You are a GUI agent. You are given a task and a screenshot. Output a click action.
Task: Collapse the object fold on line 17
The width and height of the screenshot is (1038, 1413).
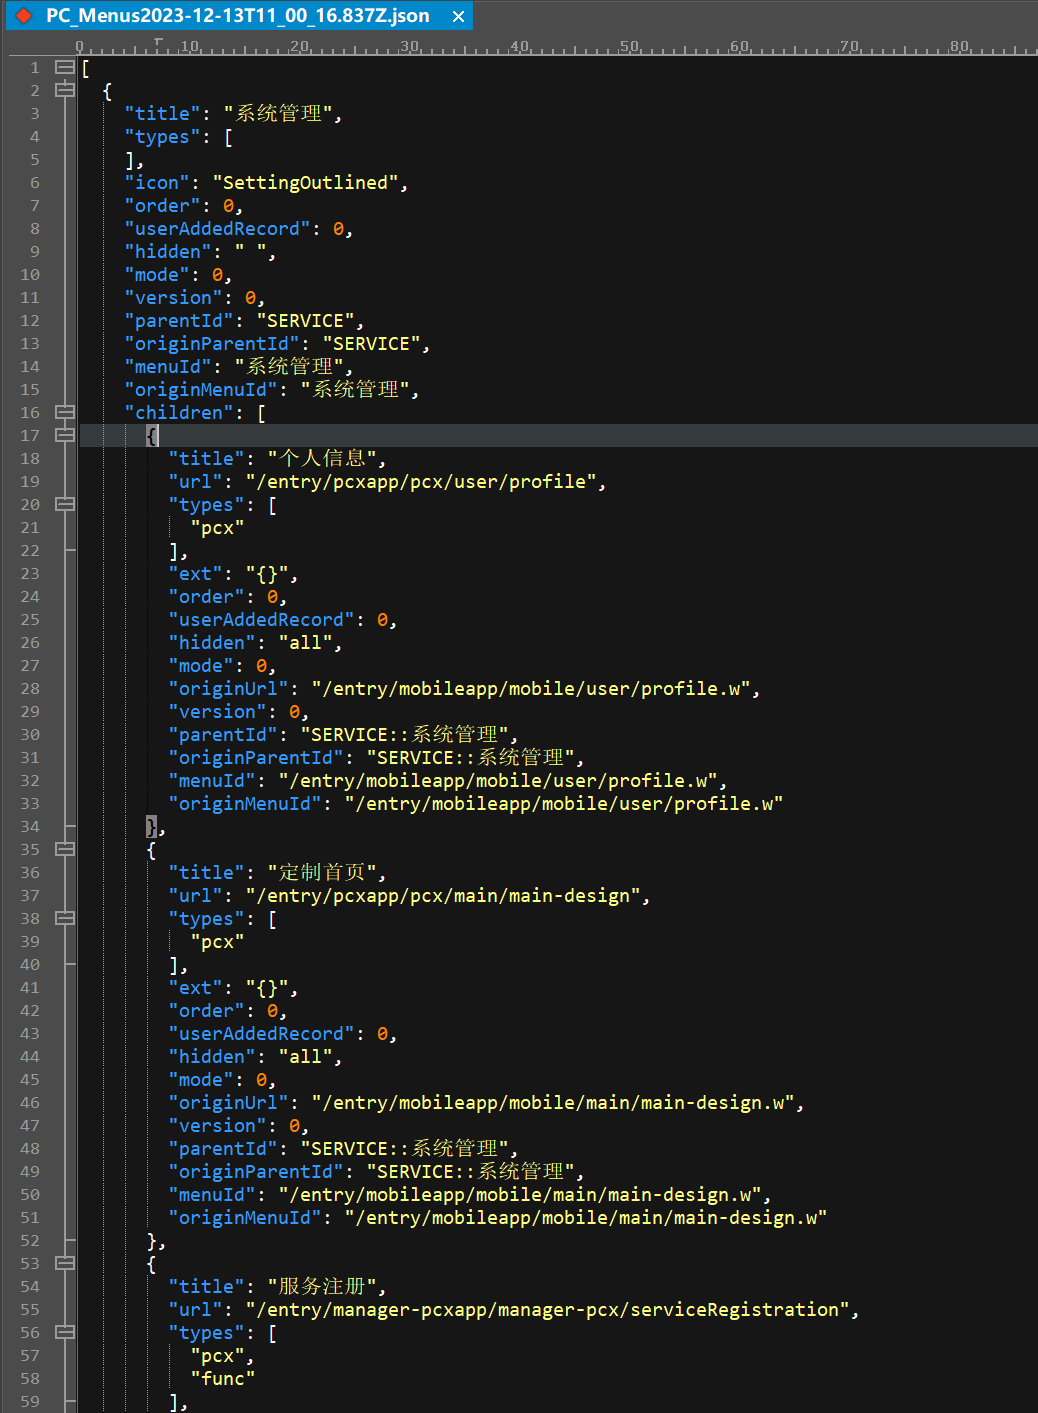click(65, 435)
